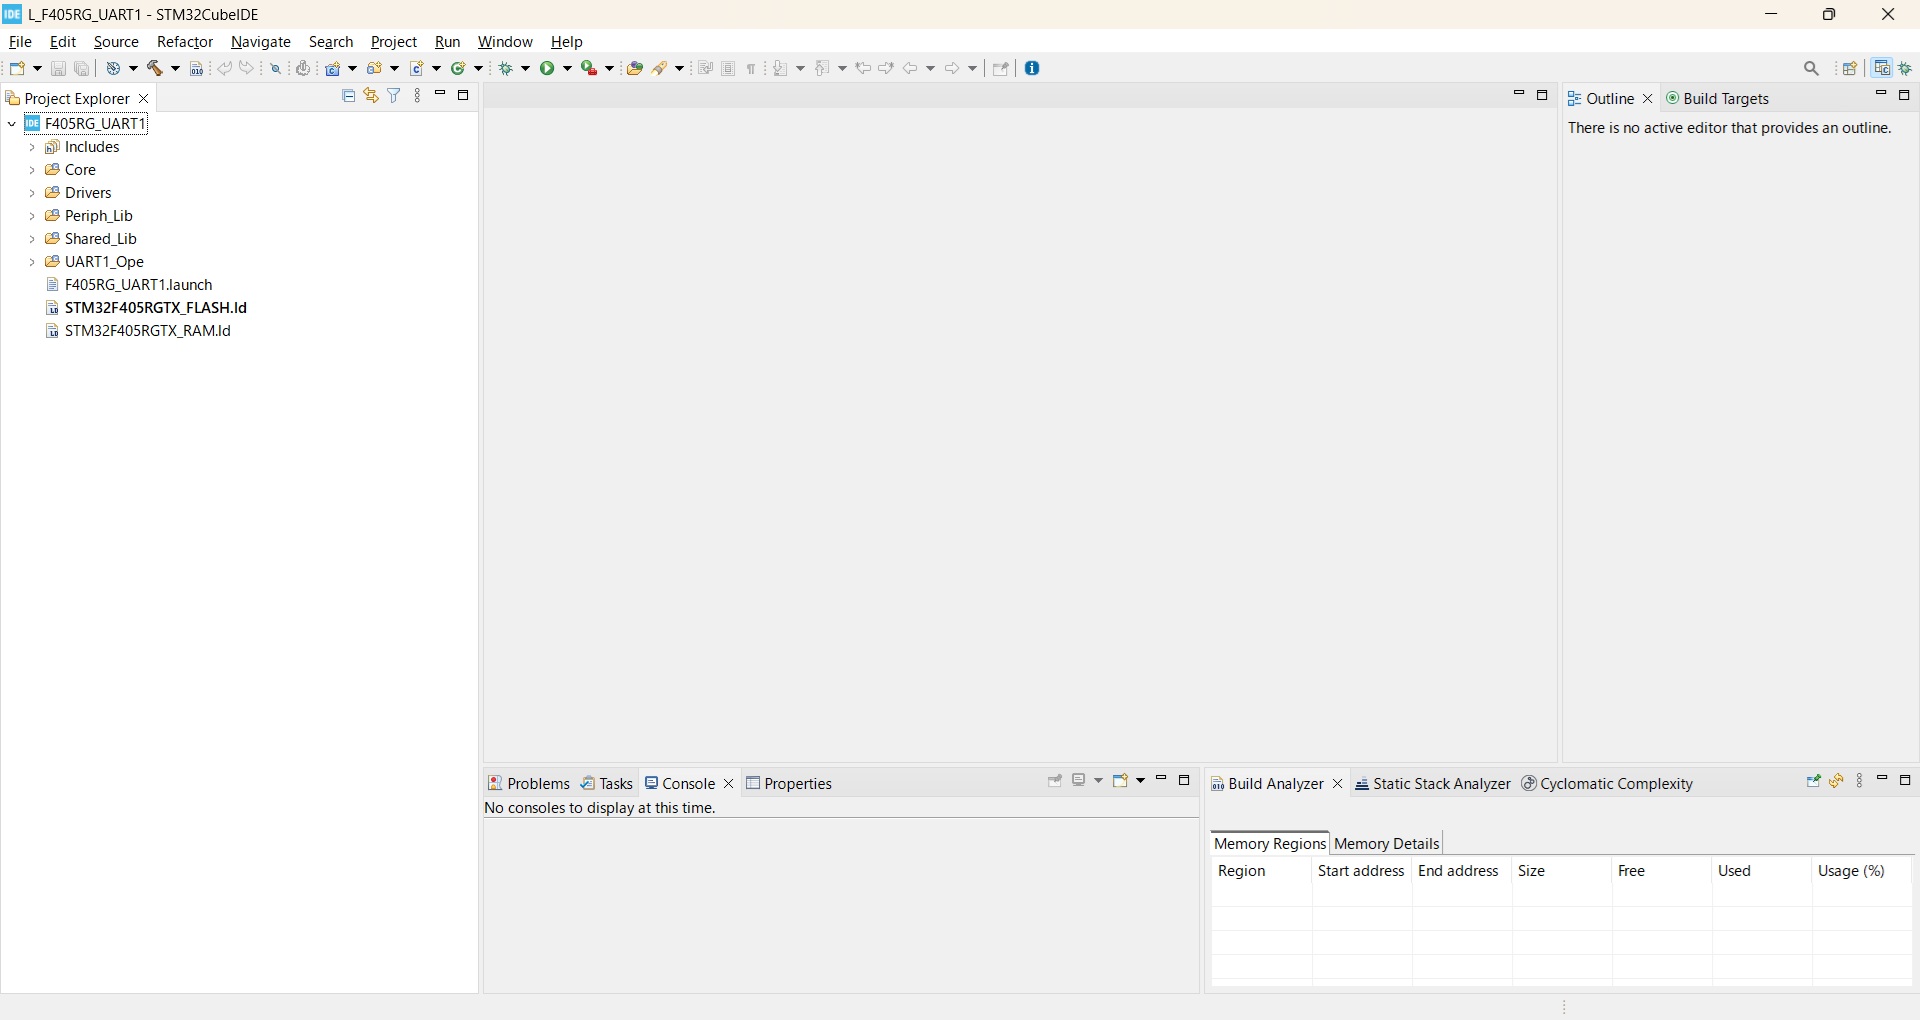Expand the Shared_Lib folder arrow
The width and height of the screenshot is (1920, 1020).
[x=32, y=240]
